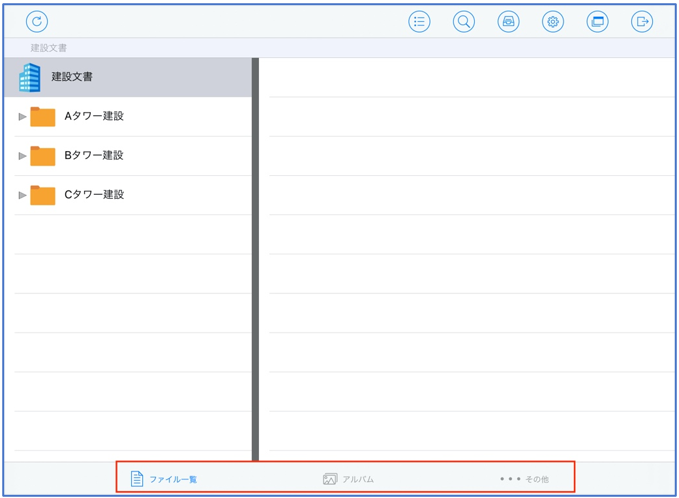Click the search magnifier icon
Viewport: 679px width, 498px height.
(x=464, y=21)
